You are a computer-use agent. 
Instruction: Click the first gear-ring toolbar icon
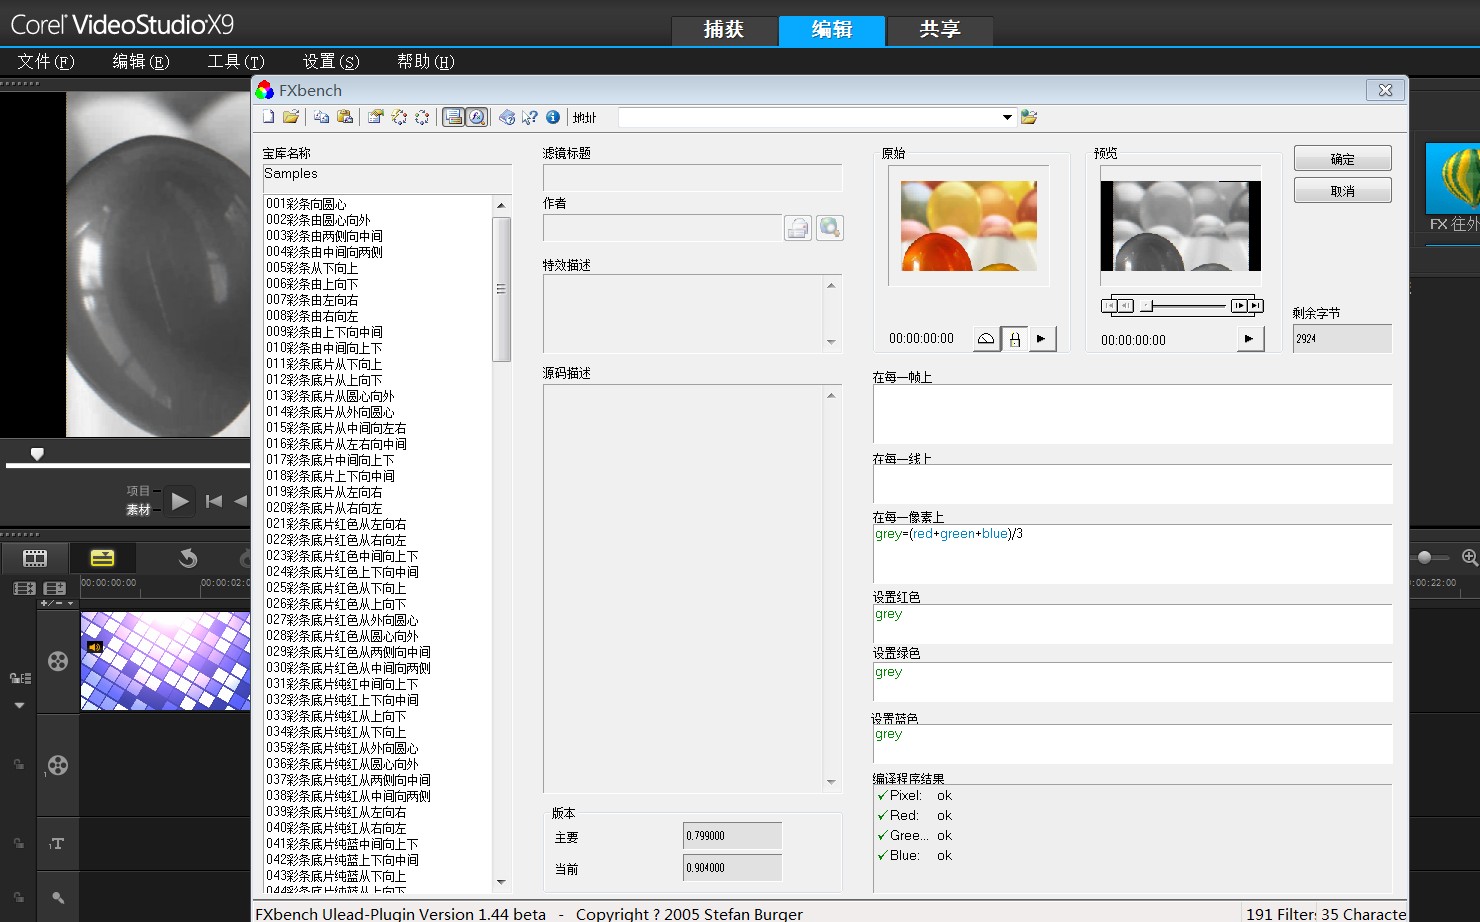[x=399, y=117]
